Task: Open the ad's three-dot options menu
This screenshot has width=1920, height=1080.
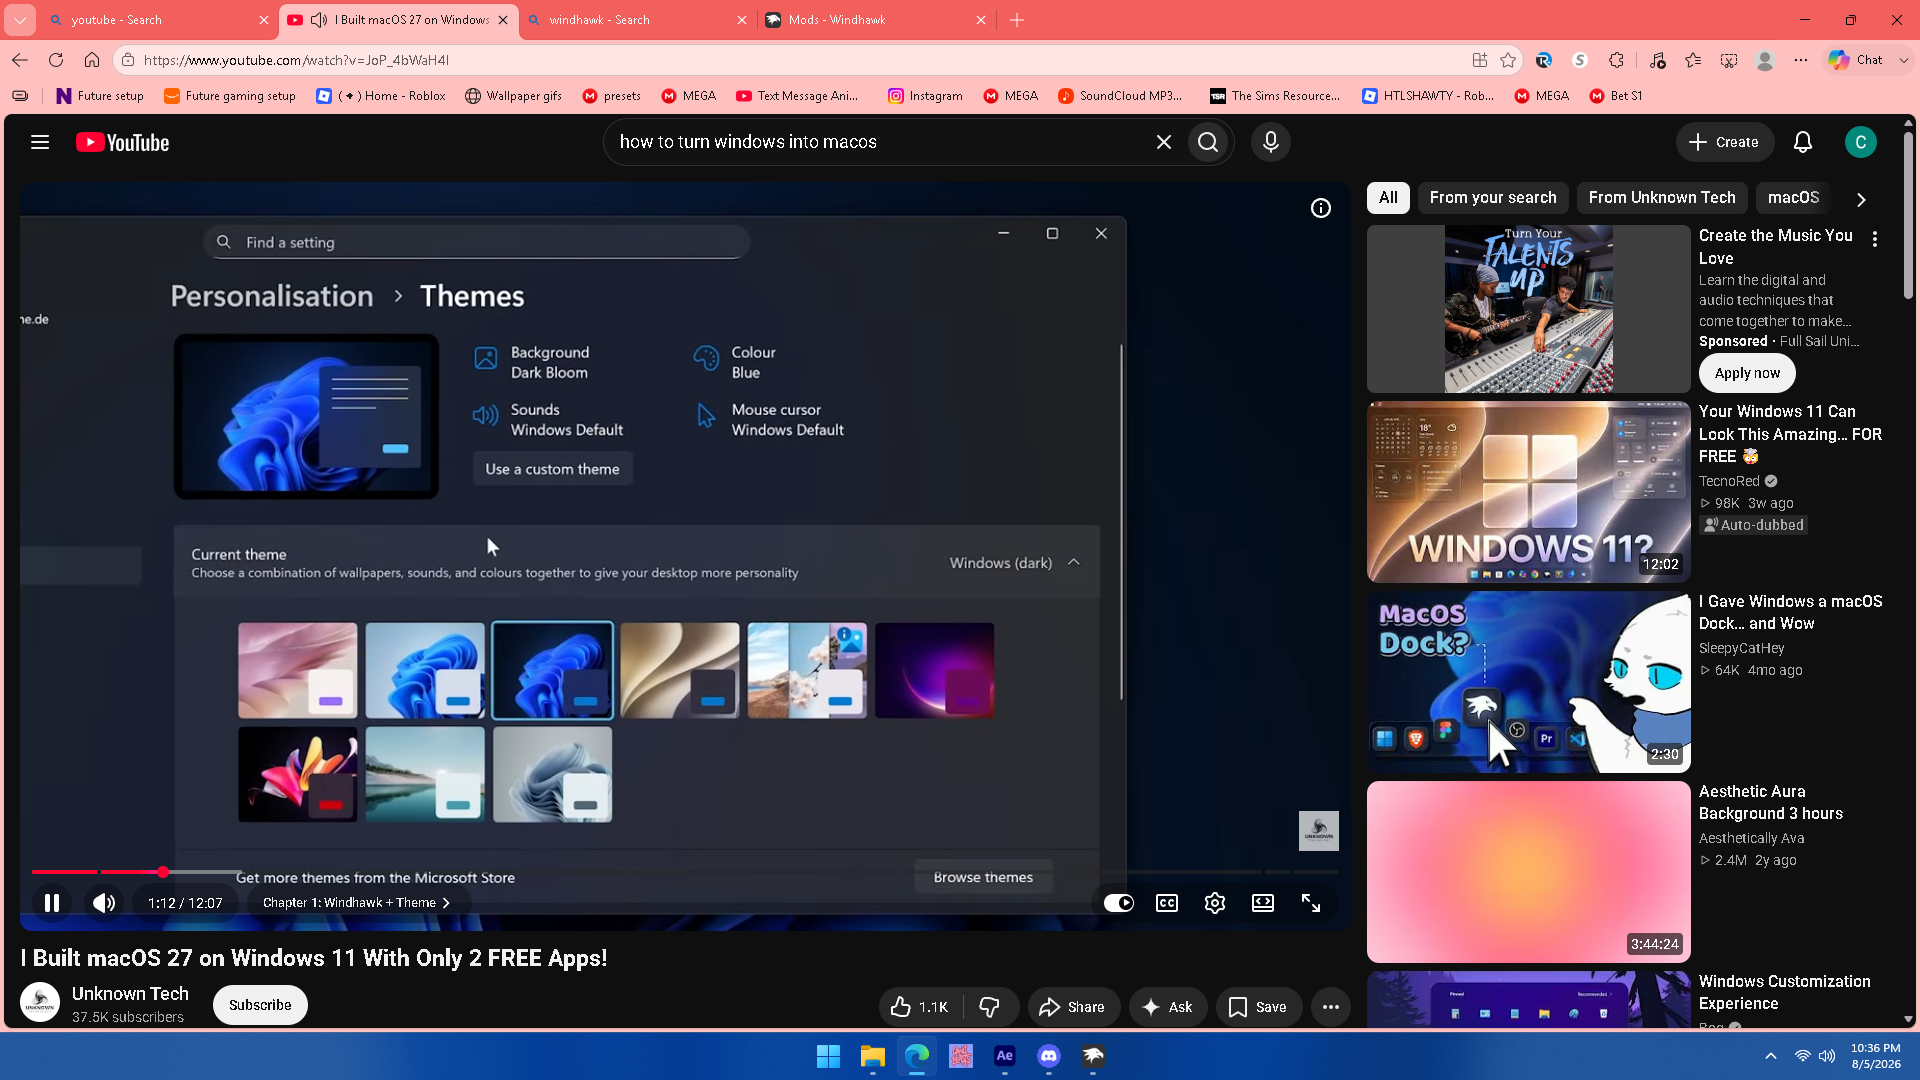Action: (1875, 239)
